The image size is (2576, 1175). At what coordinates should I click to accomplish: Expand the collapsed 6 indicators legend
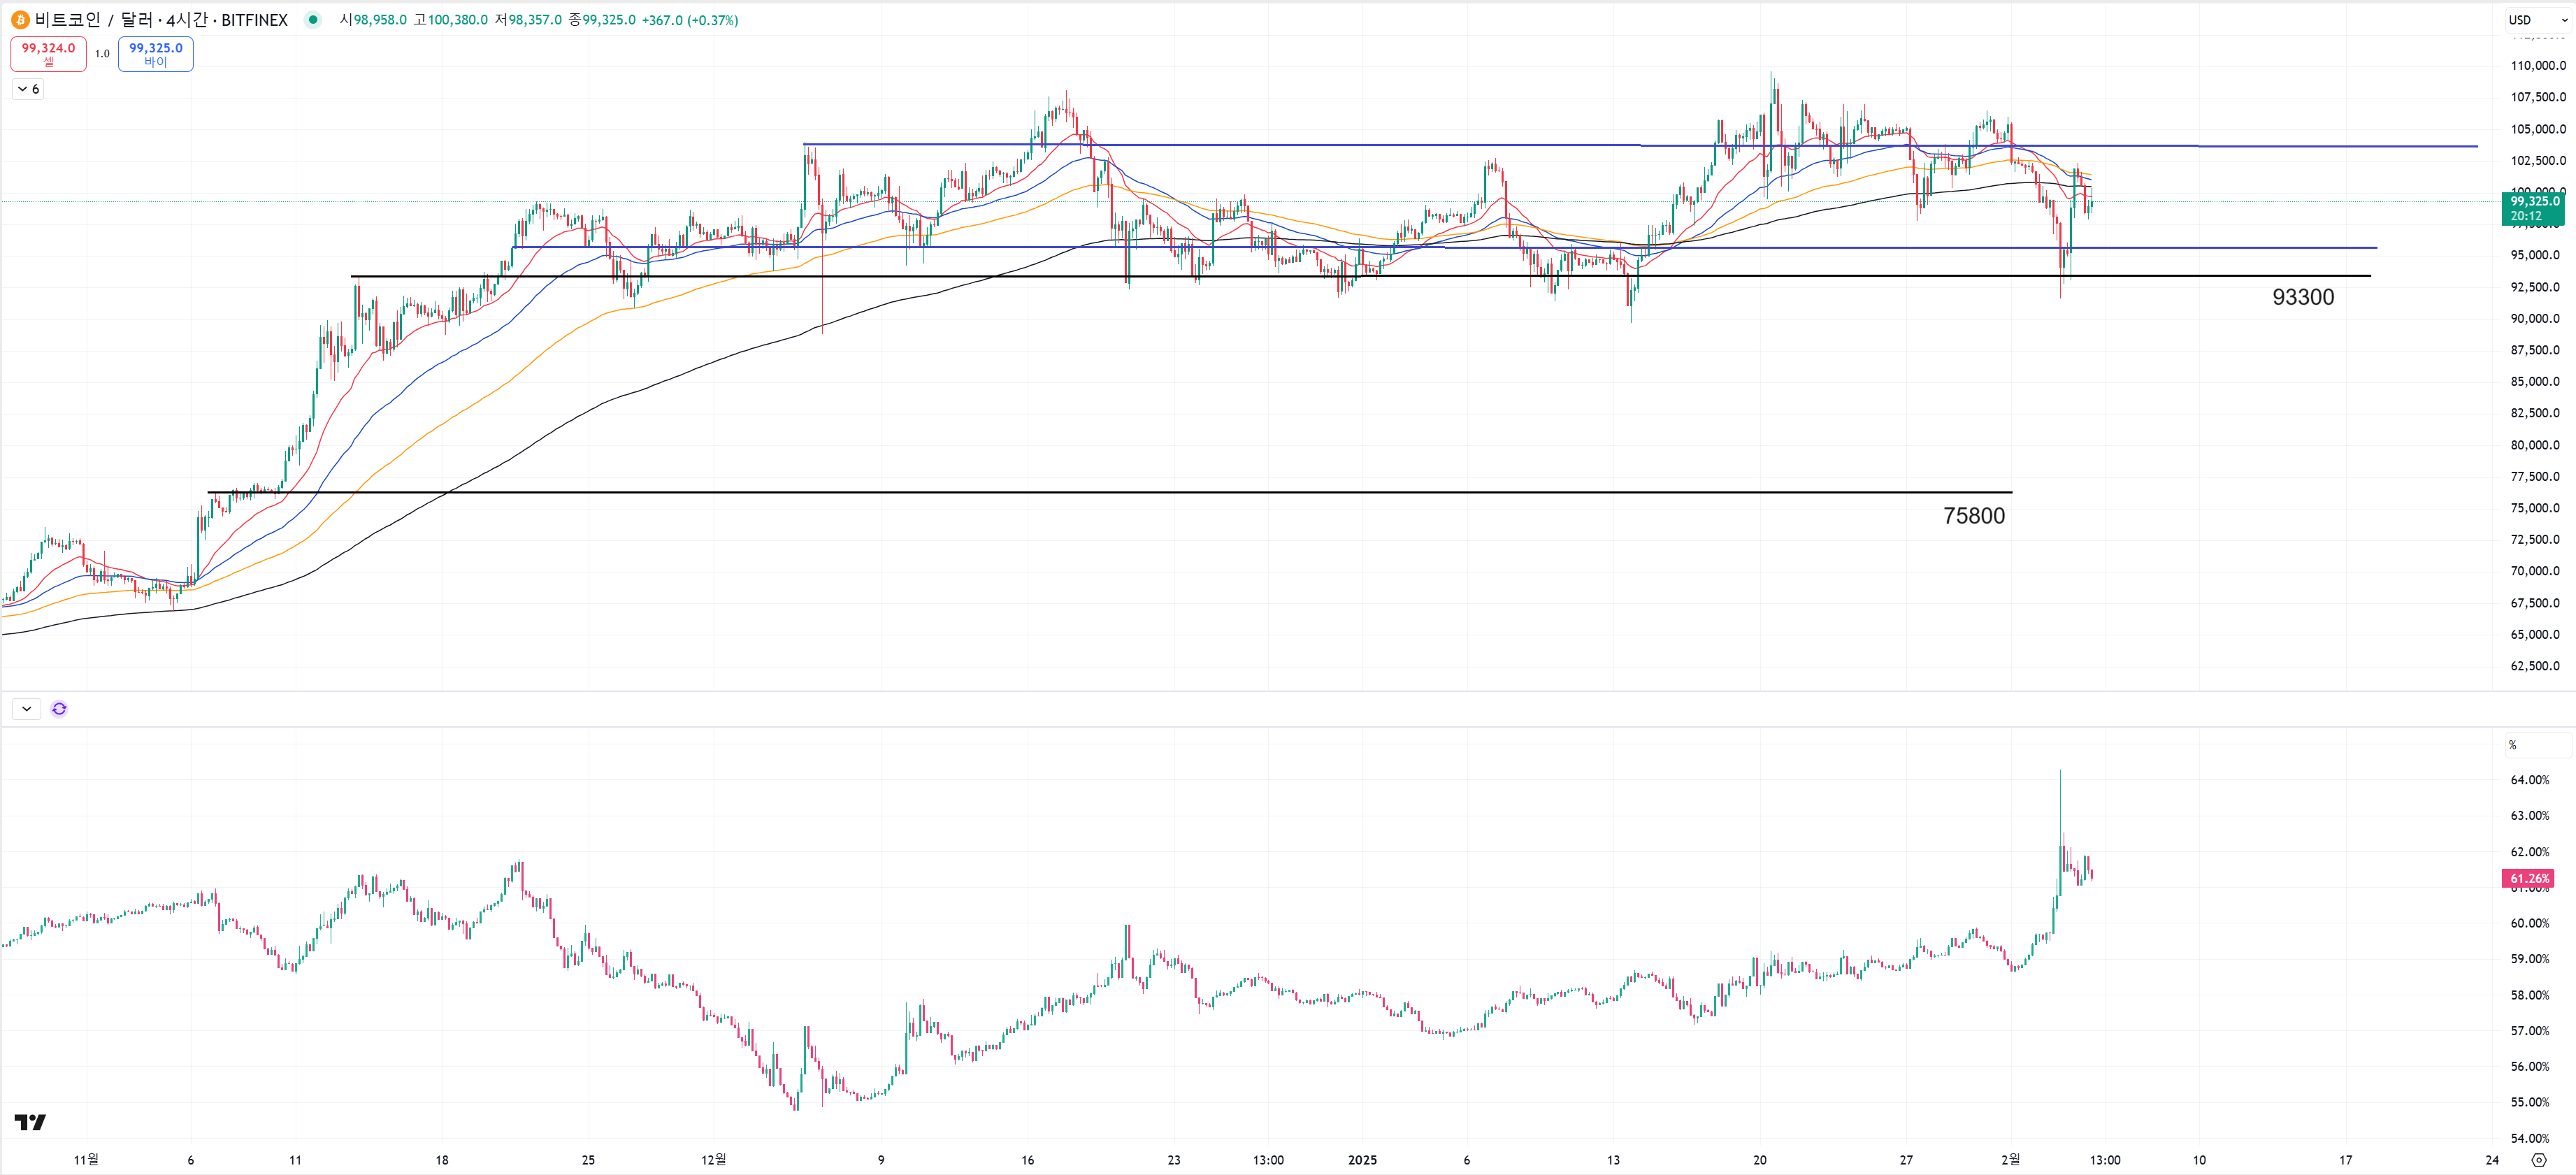tap(28, 89)
